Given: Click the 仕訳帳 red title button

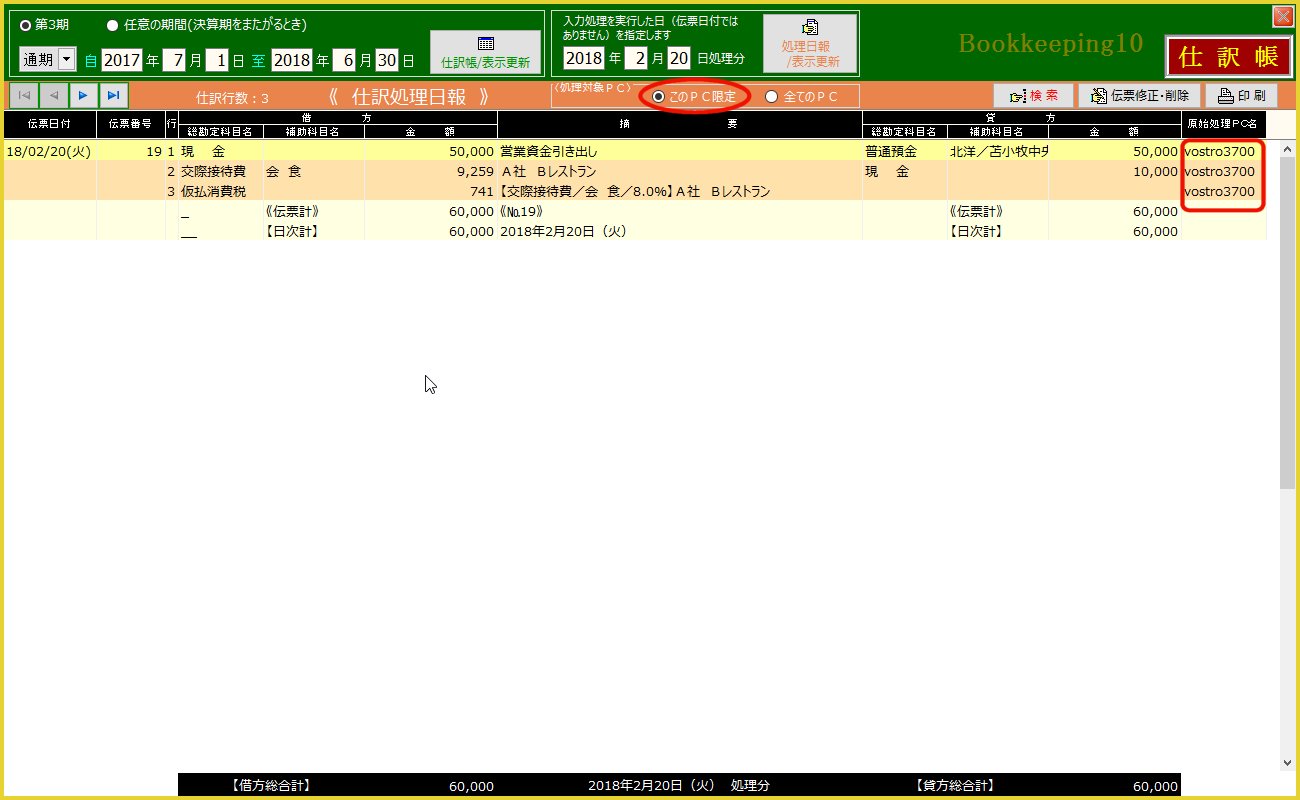Looking at the screenshot, I should tap(1228, 57).
